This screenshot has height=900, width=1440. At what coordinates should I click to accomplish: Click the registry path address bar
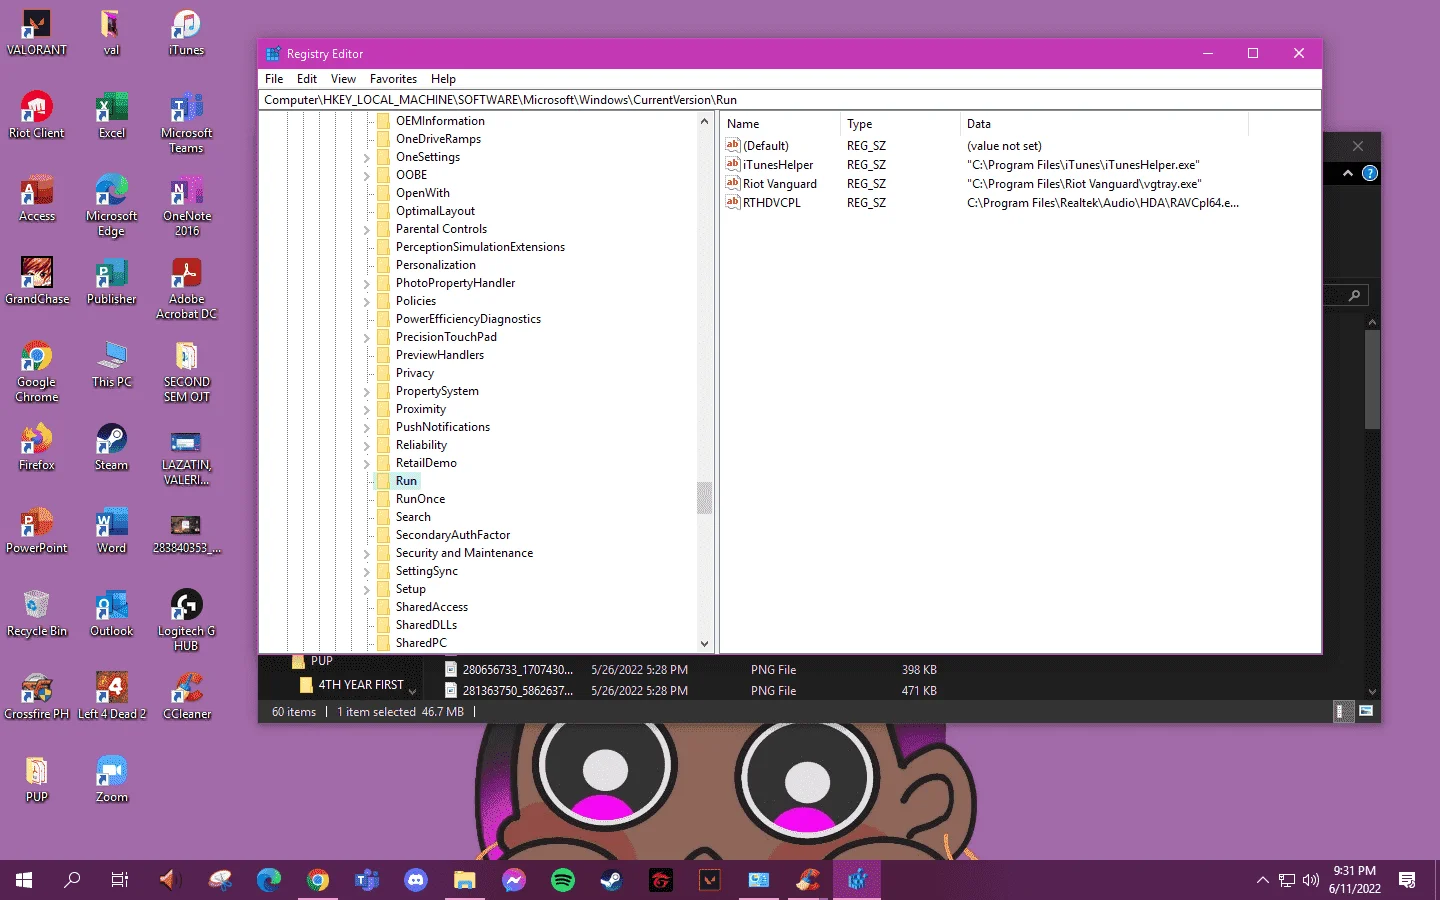[x=790, y=100]
